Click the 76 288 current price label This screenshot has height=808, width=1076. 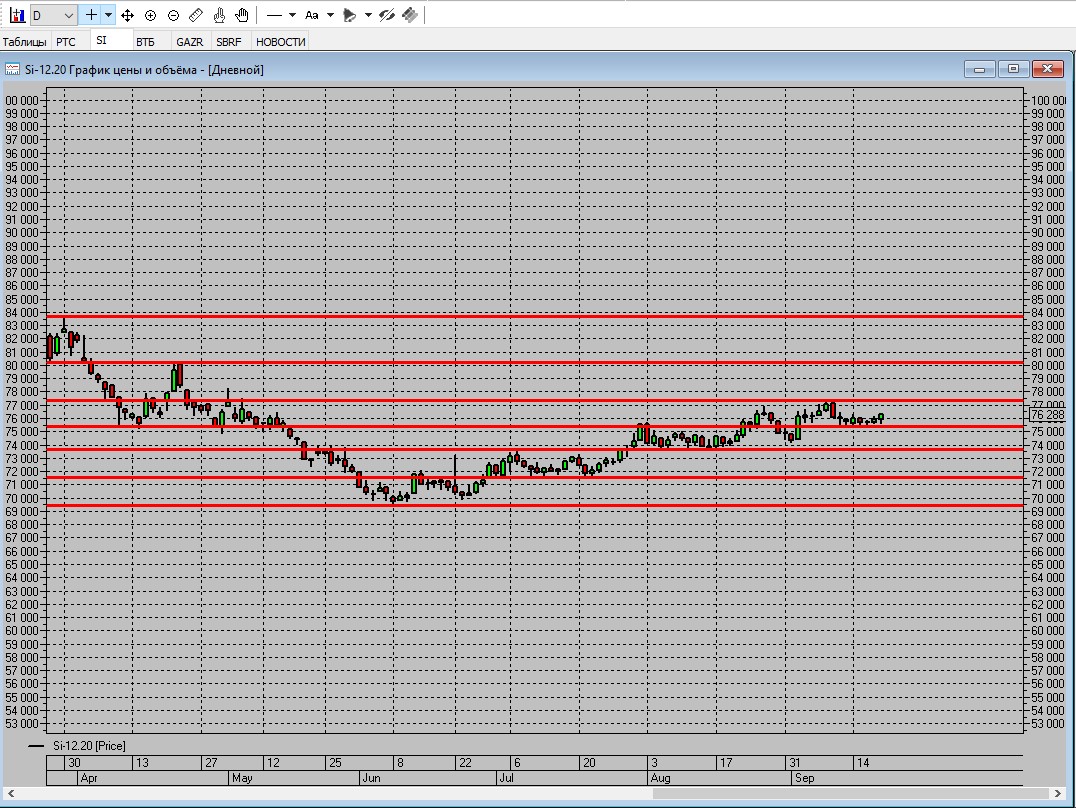[x=1047, y=415]
